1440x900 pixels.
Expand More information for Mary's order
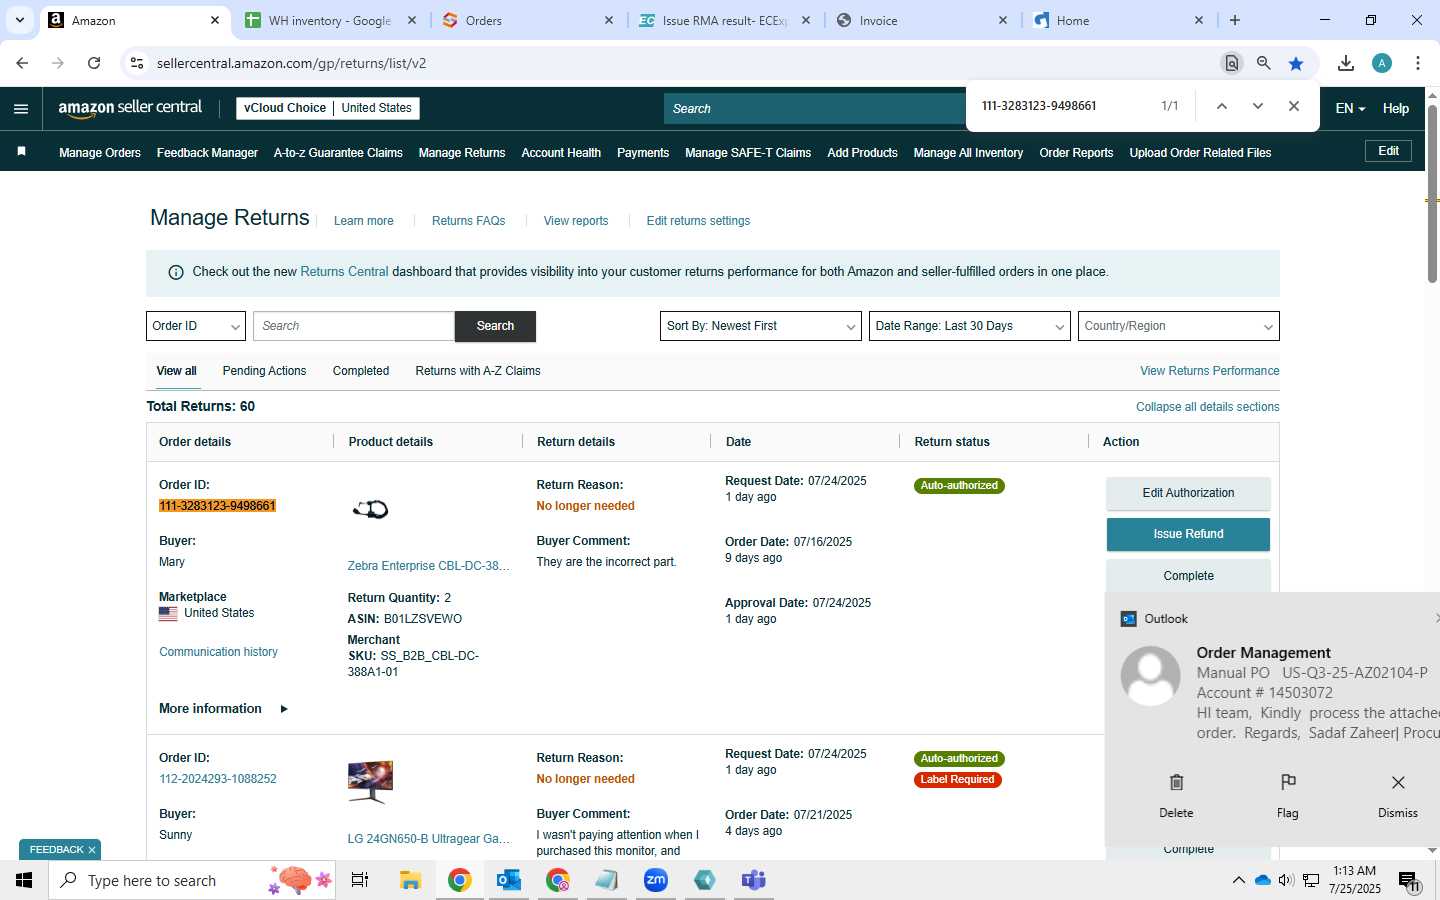[223, 709]
